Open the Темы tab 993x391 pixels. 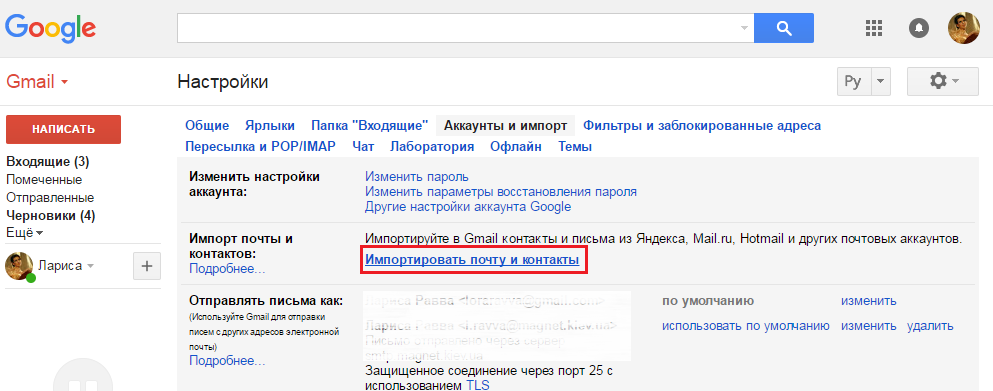(575, 147)
